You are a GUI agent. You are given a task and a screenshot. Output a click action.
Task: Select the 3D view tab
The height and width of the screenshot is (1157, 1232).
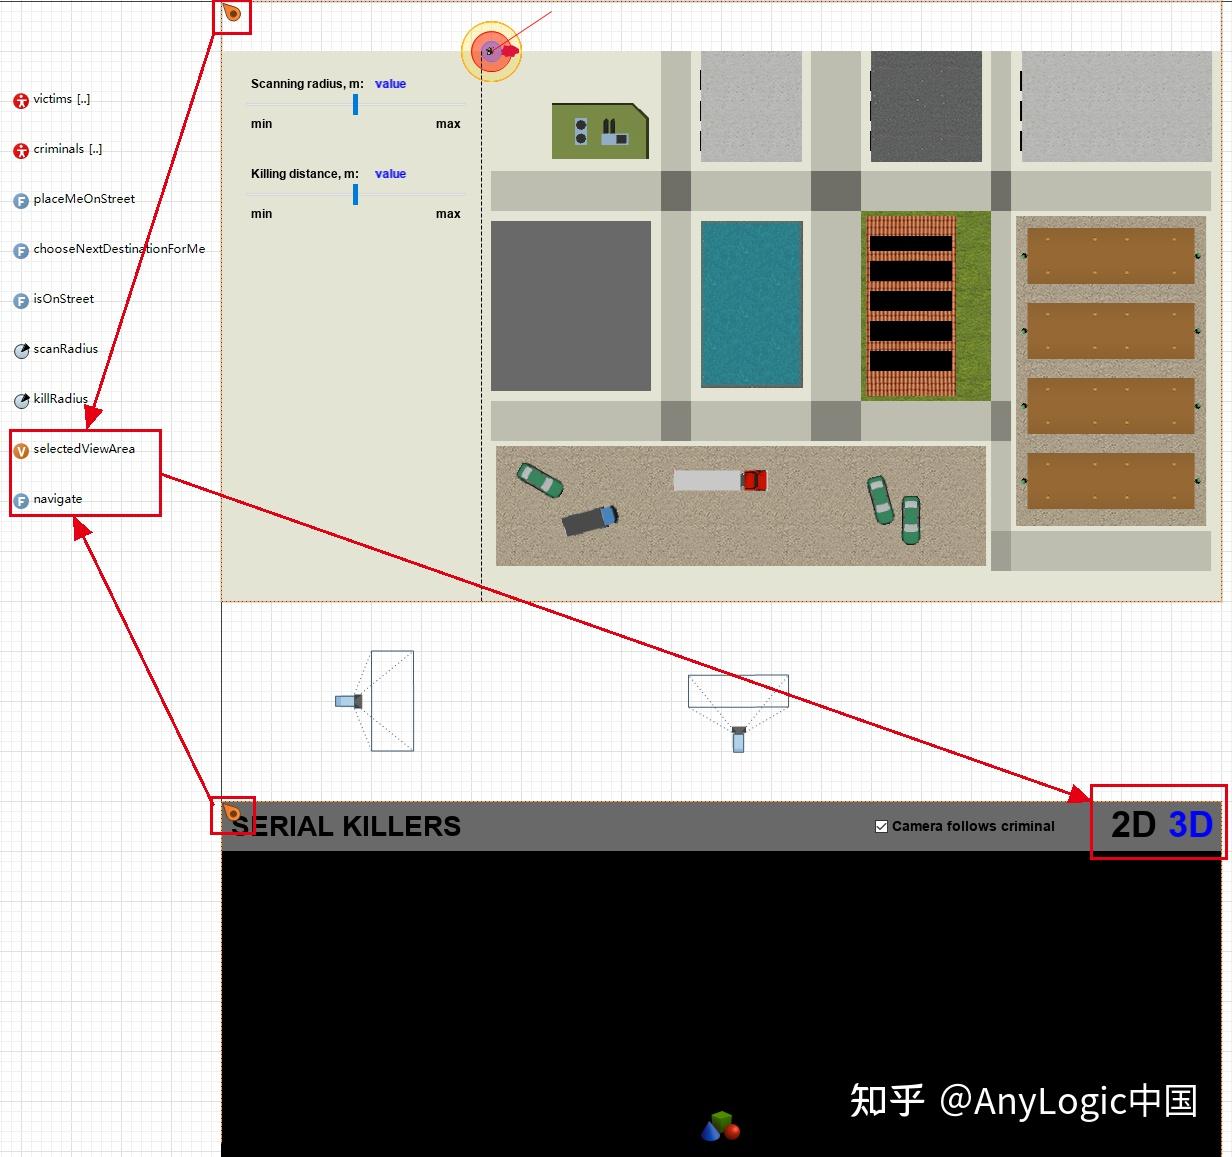coord(1189,825)
